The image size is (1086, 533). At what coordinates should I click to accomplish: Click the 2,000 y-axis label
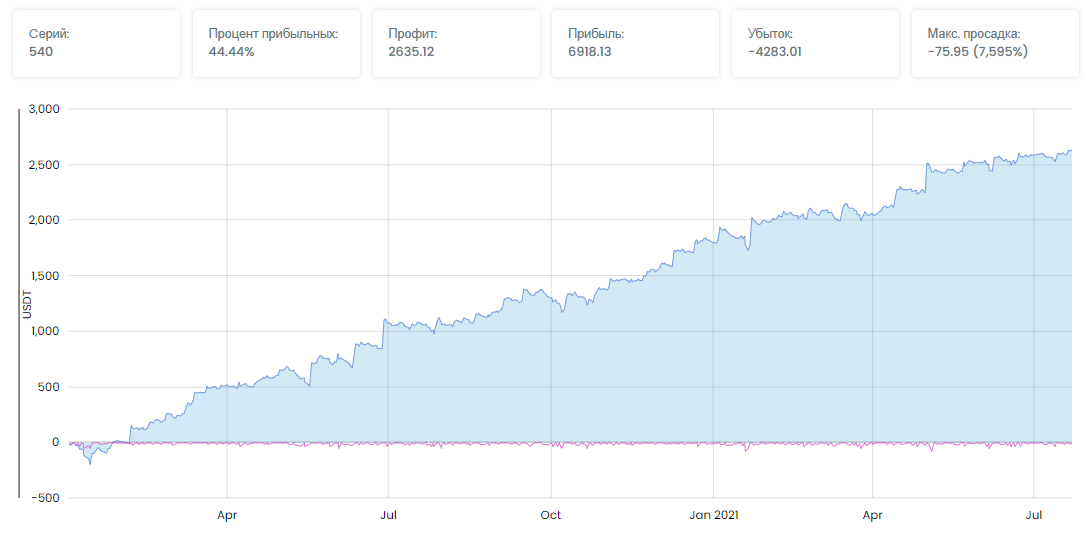click(x=46, y=220)
